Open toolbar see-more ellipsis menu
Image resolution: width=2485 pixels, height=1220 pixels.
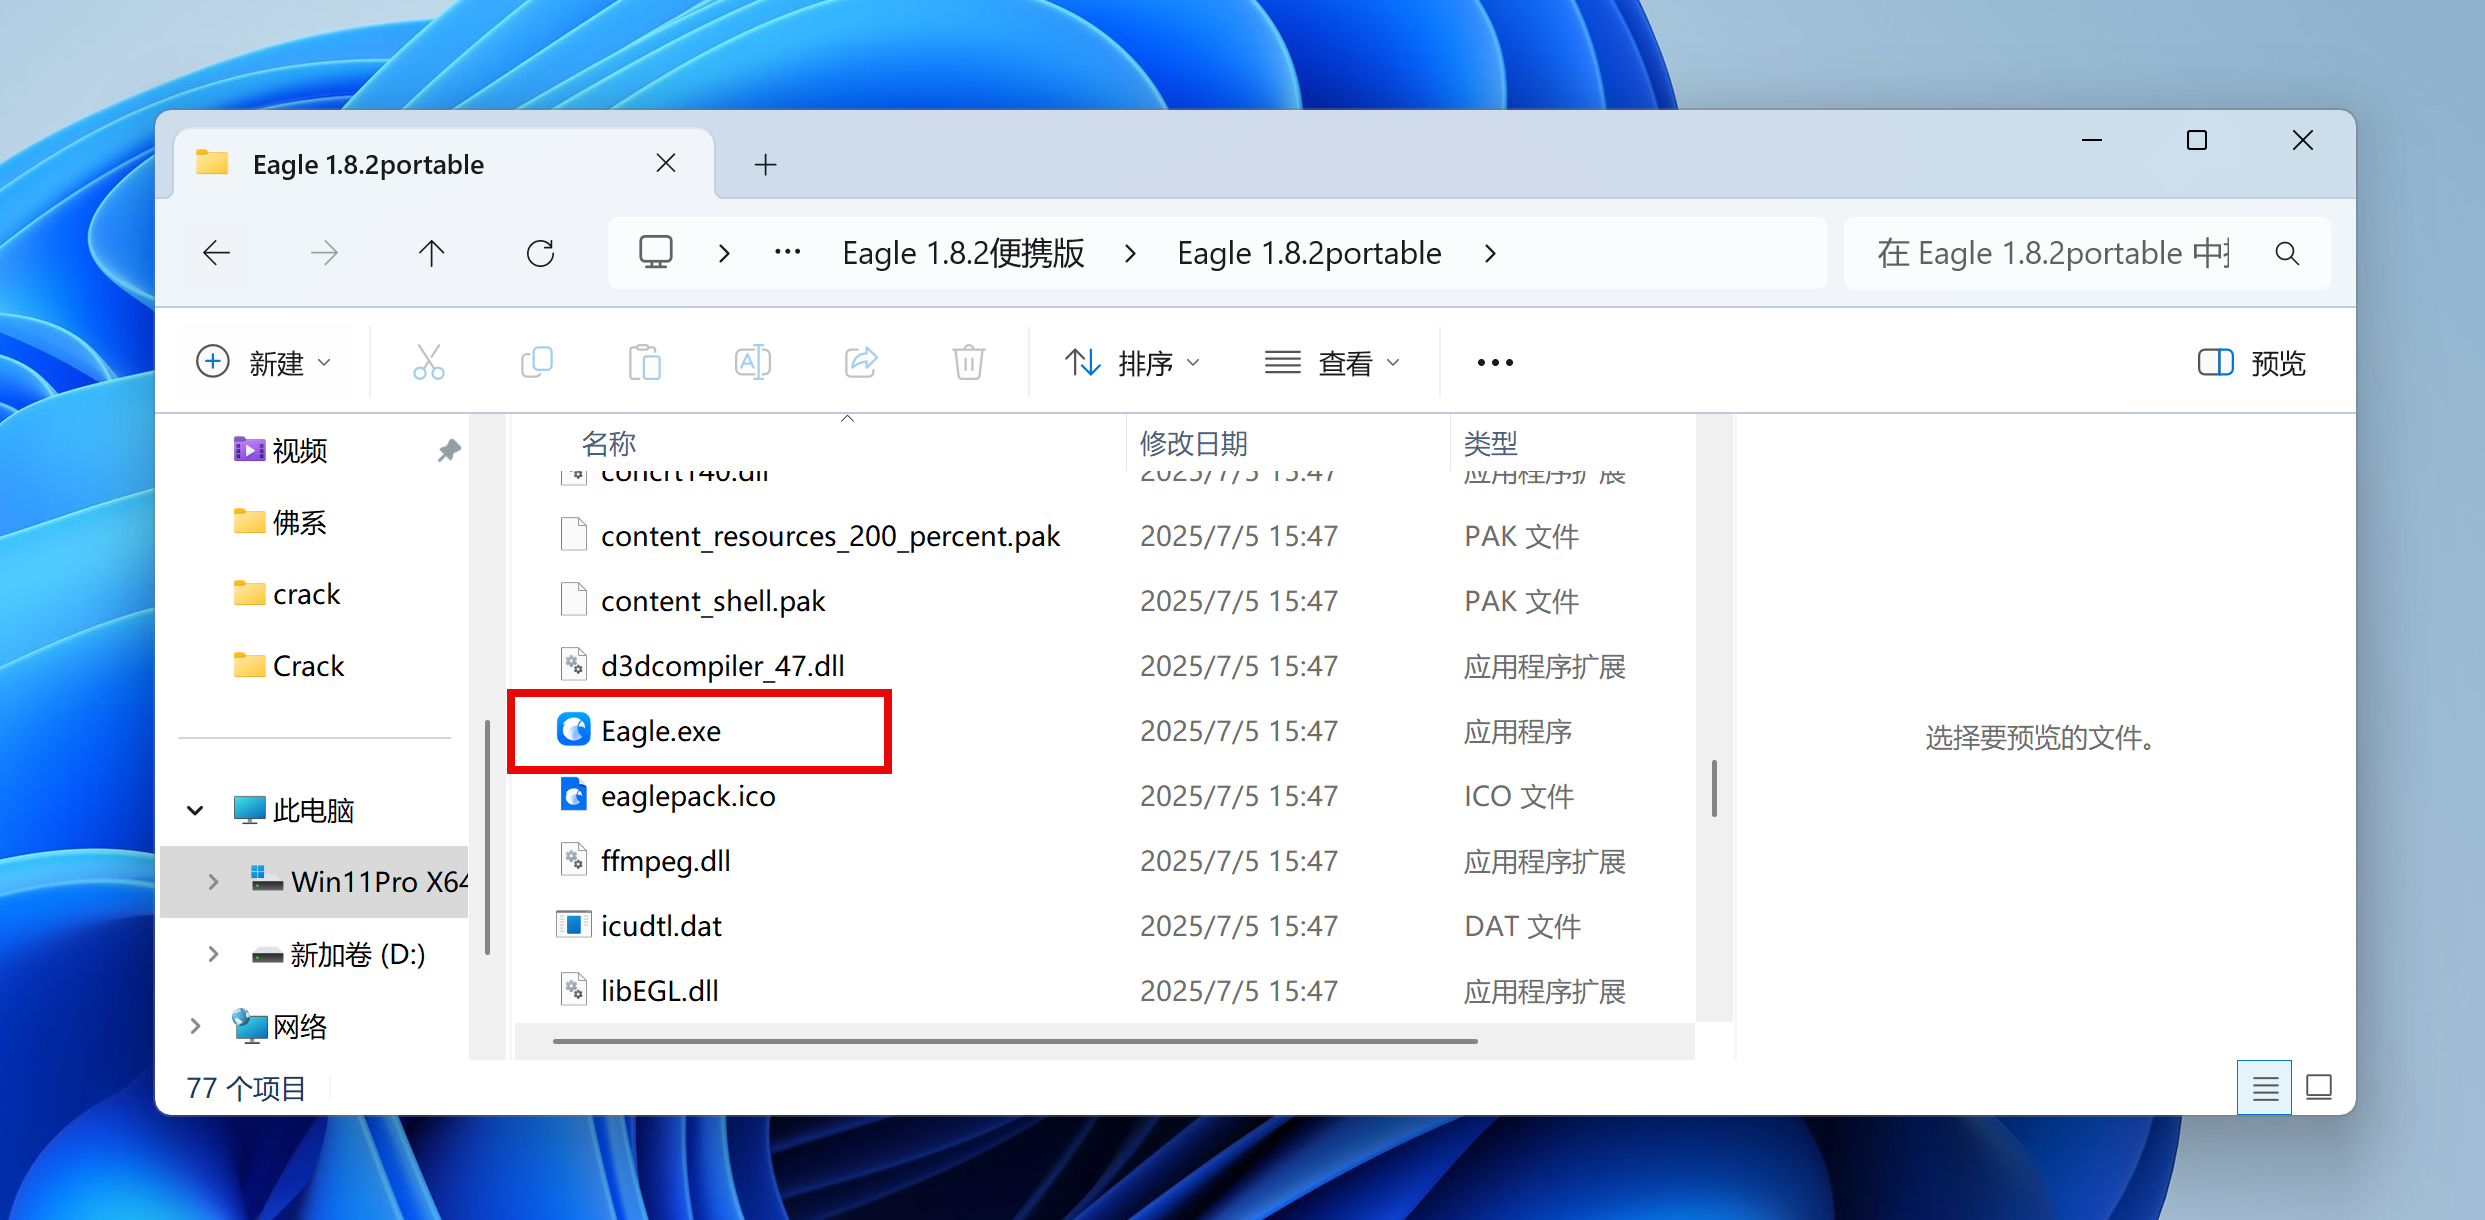coord(1495,362)
